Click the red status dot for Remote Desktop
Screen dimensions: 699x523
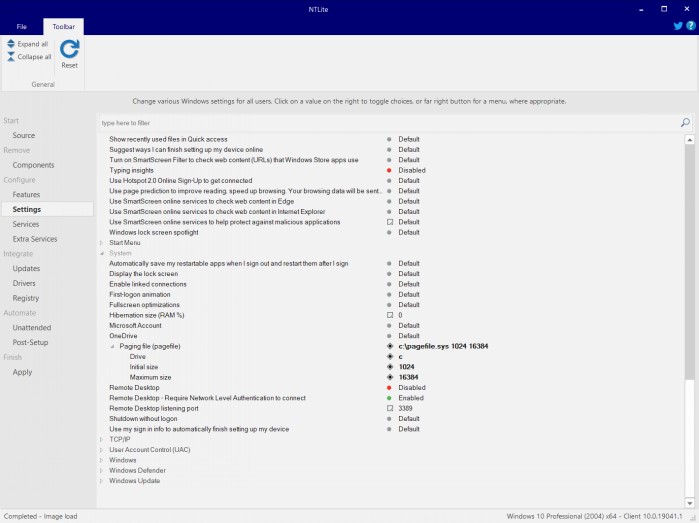(389, 387)
